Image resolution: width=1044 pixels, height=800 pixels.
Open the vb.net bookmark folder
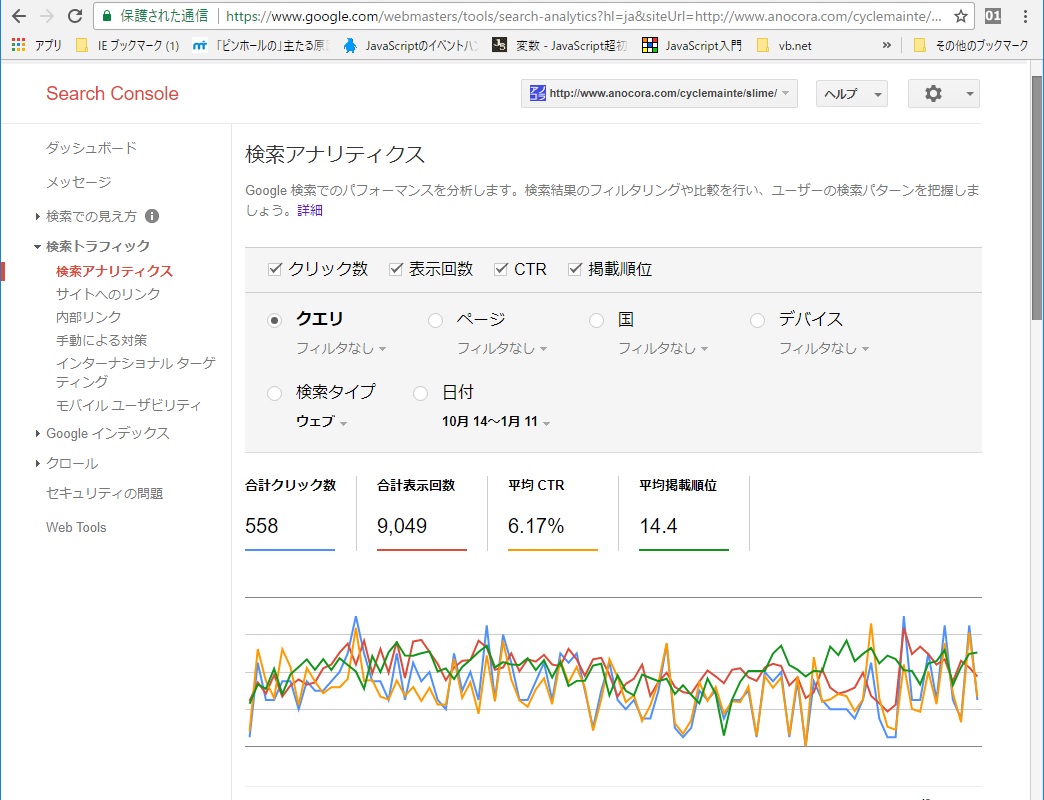pos(784,45)
